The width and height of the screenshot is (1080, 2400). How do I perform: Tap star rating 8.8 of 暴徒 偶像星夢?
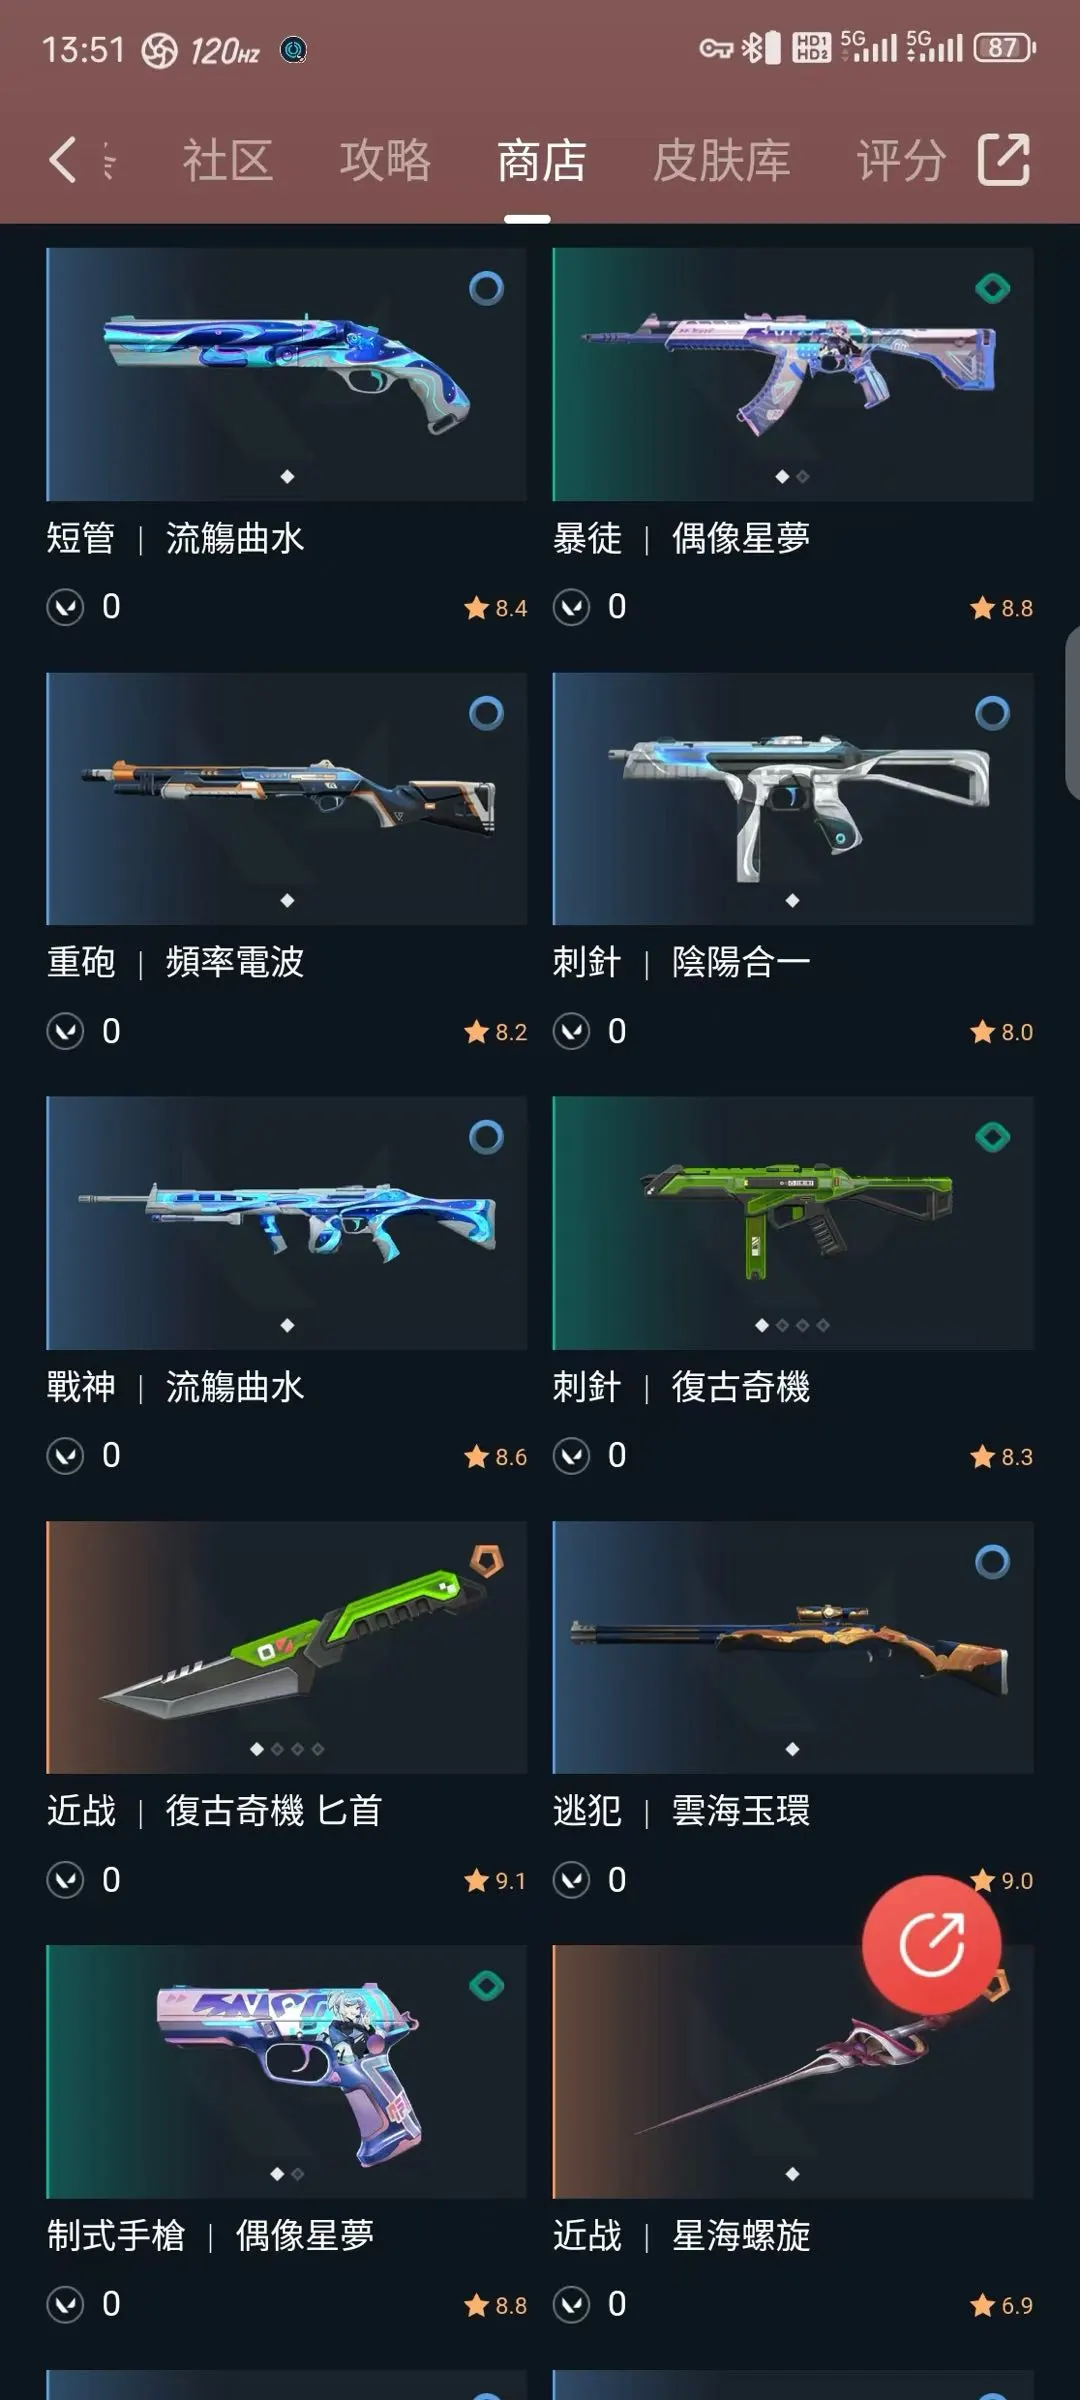1001,608
